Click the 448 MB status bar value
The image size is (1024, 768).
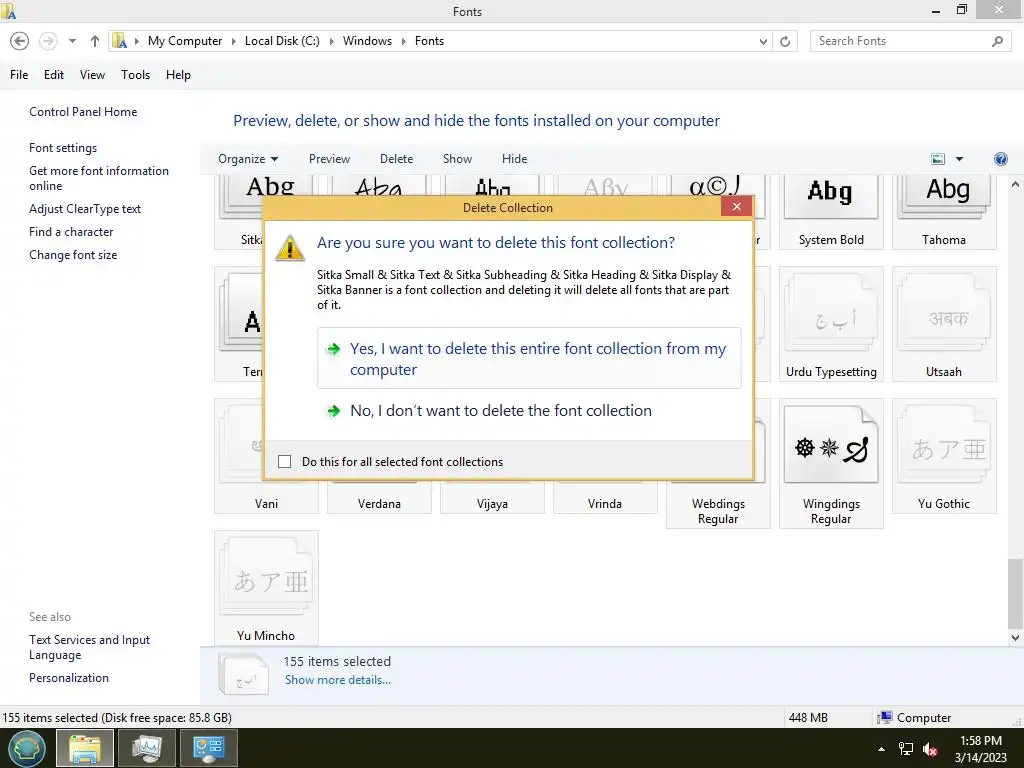(808, 718)
